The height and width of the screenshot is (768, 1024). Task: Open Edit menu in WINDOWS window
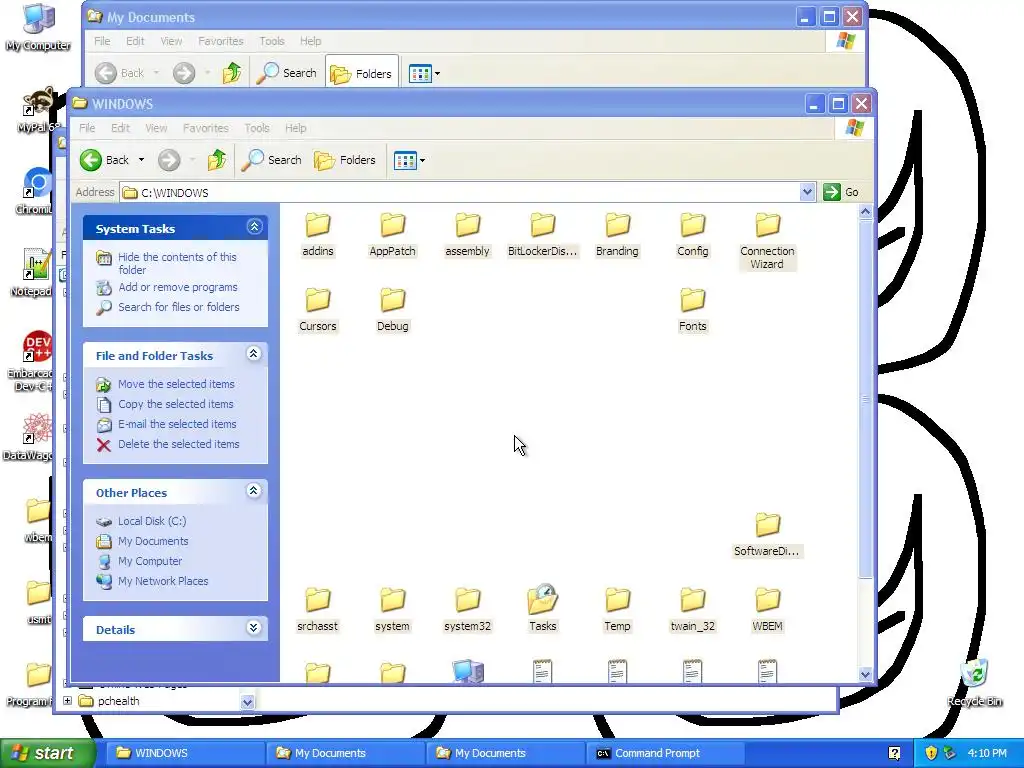[120, 128]
